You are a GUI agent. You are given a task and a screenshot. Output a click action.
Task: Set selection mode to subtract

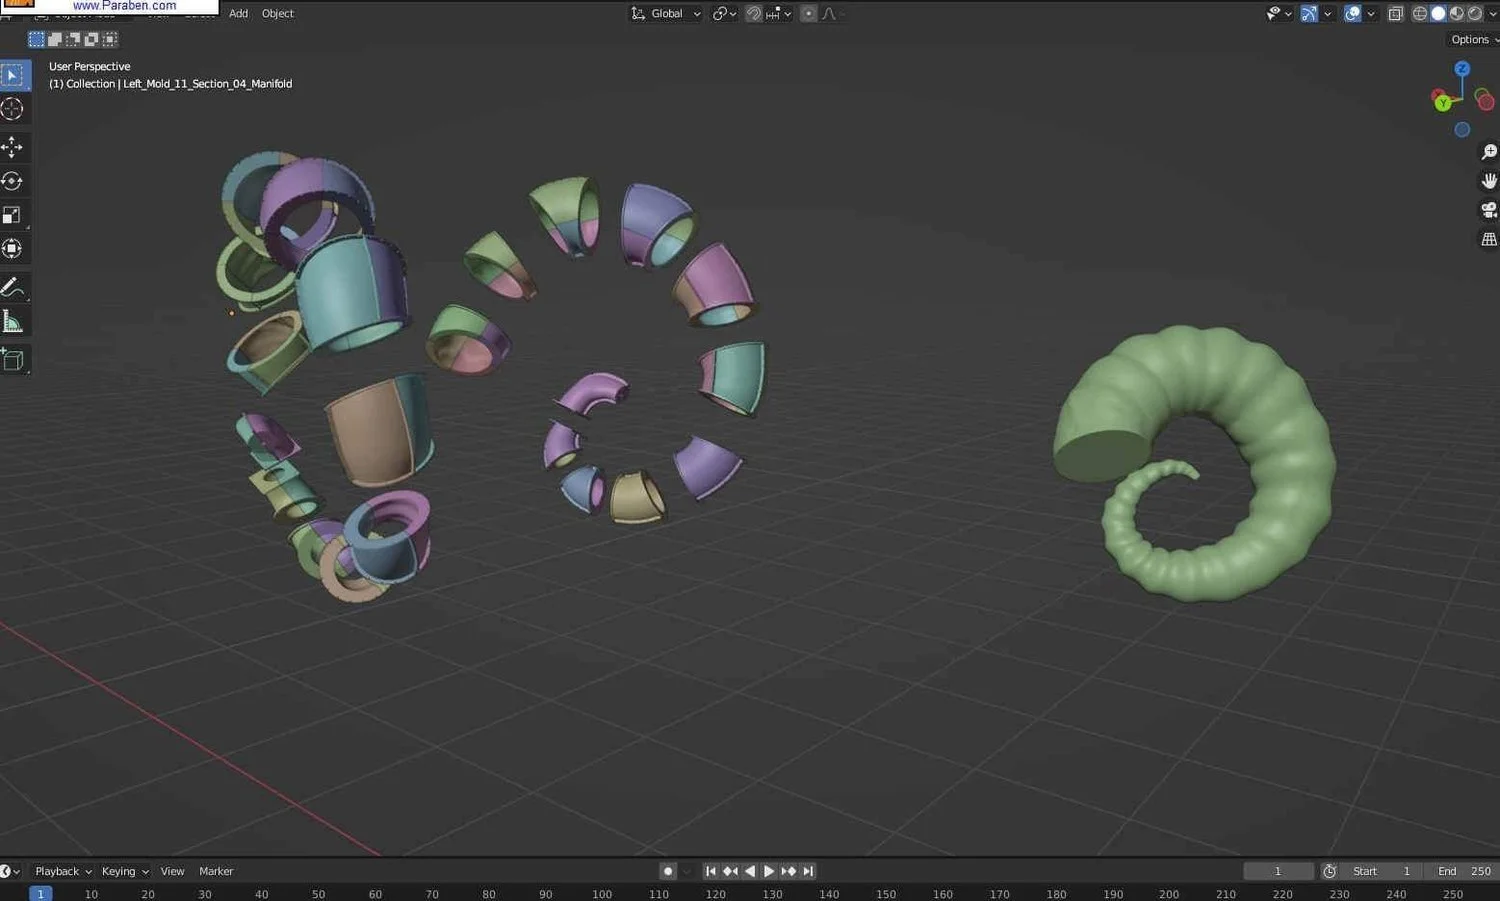[73, 39]
